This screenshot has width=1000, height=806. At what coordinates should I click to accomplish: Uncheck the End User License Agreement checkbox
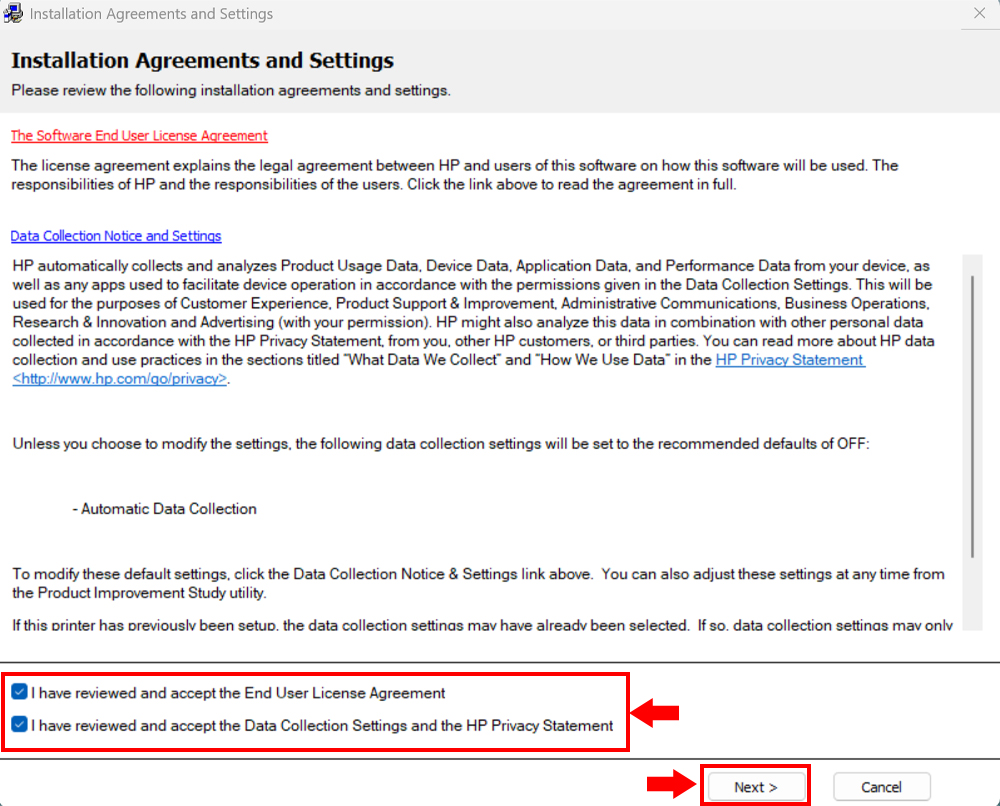(19, 692)
